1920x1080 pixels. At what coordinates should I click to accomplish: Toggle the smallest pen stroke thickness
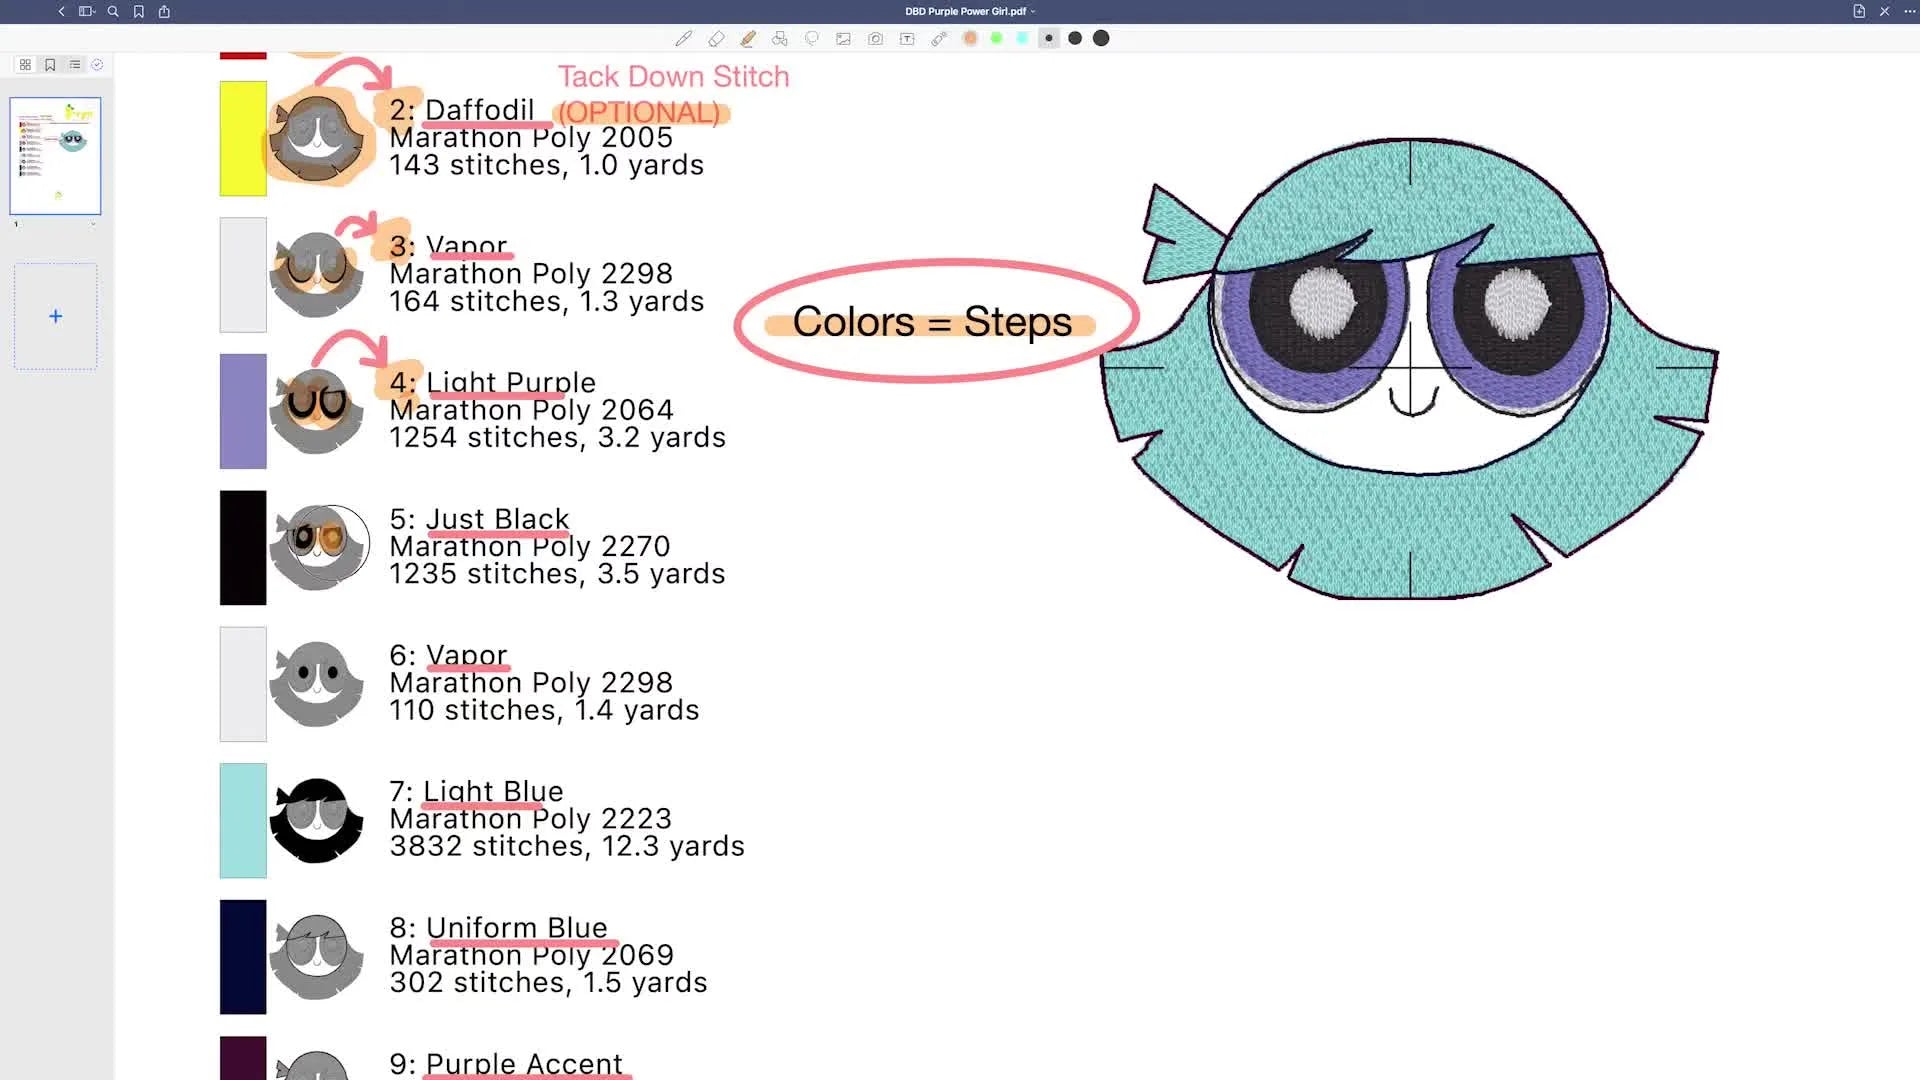pyautogui.click(x=1048, y=38)
